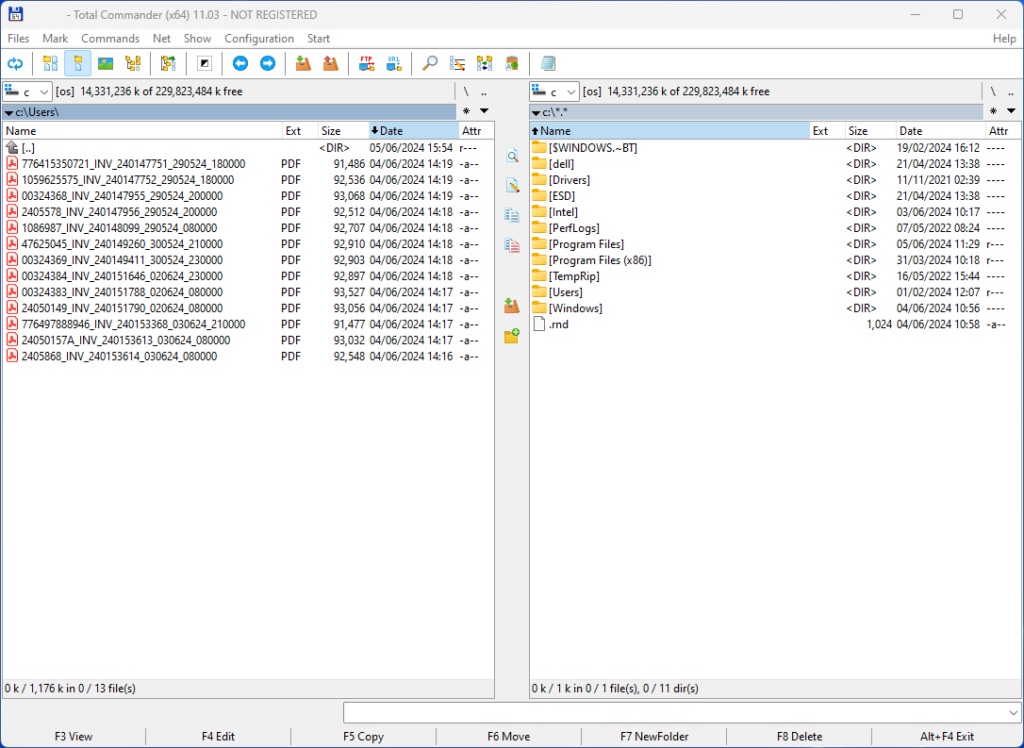Click the Copy icon in the middle bar
The height and width of the screenshot is (748, 1024).
point(512,216)
